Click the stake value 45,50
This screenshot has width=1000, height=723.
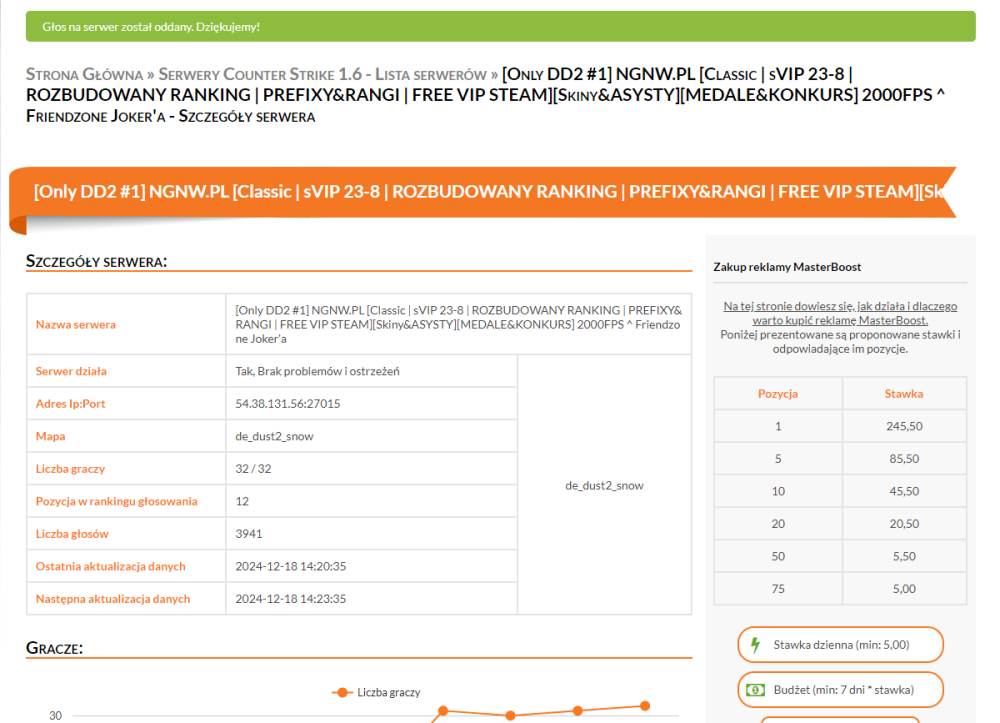(x=904, y=491)
